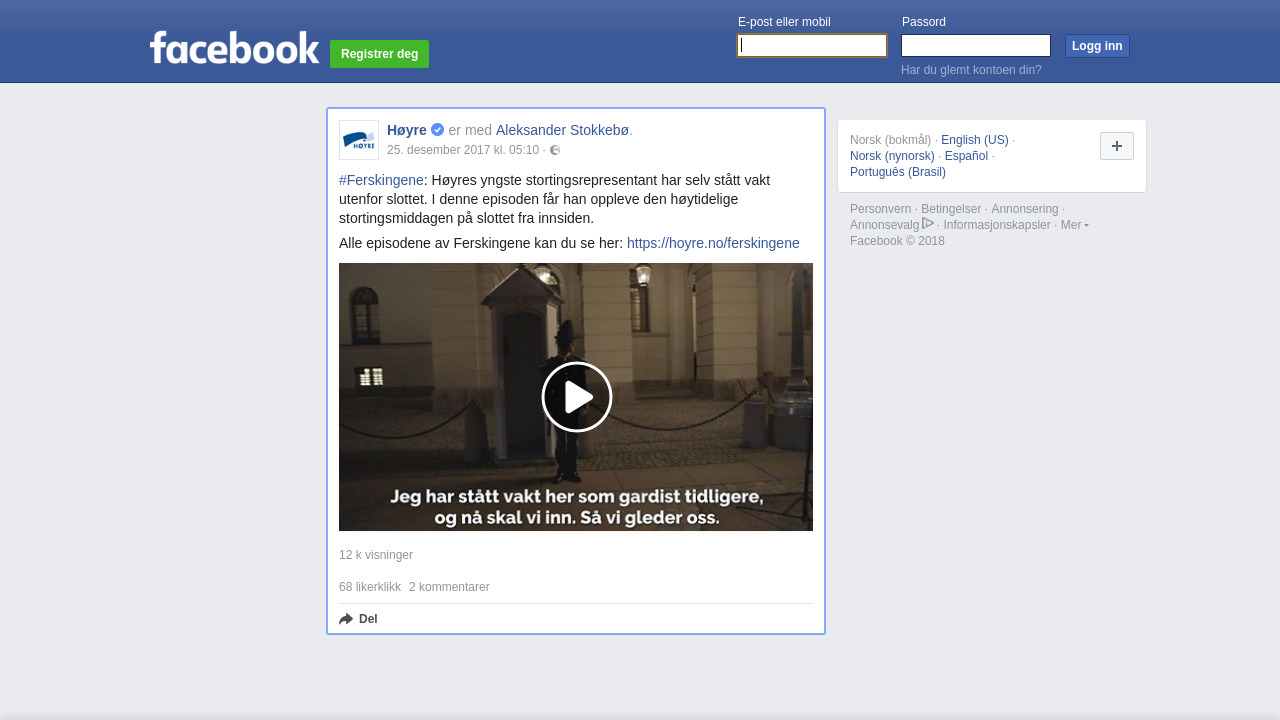Click the post timestamp 25. desember 2017
Screen dimensions: 1280x720
tap(463, 150)
